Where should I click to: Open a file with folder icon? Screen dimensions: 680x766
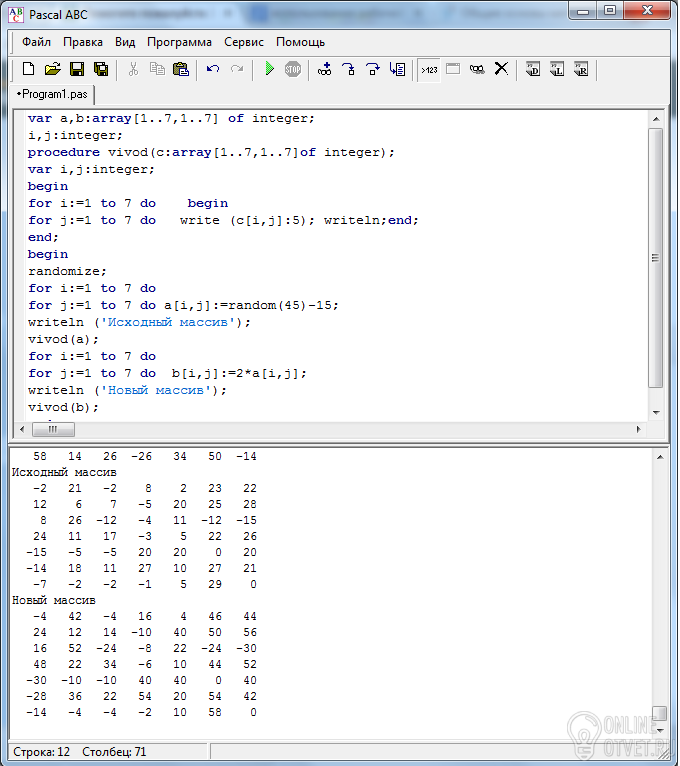pyautogui.click(x=52, y=69)
